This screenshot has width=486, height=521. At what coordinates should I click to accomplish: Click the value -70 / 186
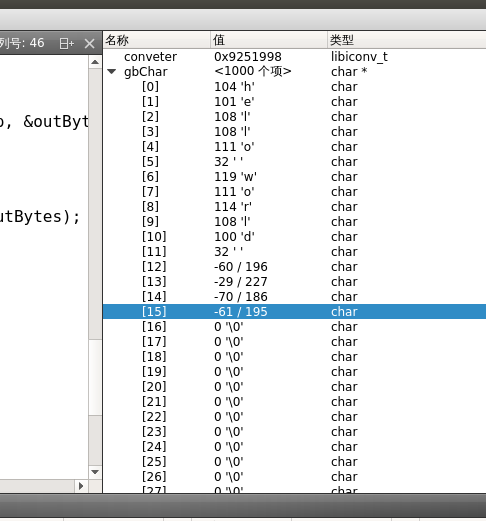tap(241, 297)
